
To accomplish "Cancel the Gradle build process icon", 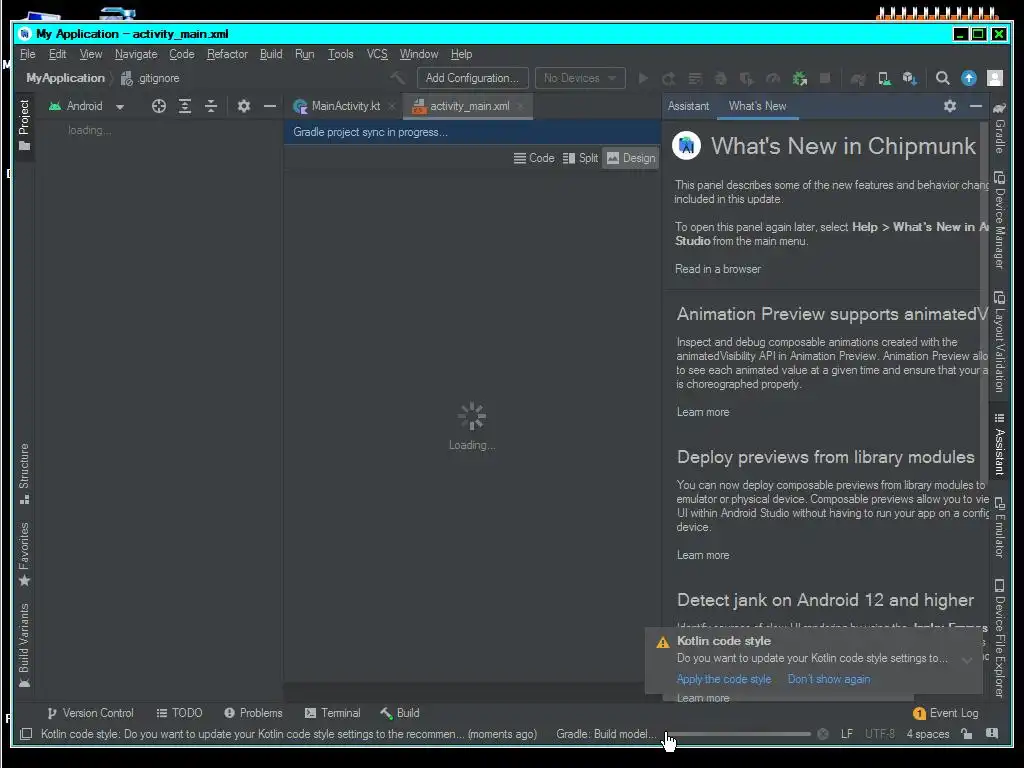I will pyautogui.click(x=823, y=734).
